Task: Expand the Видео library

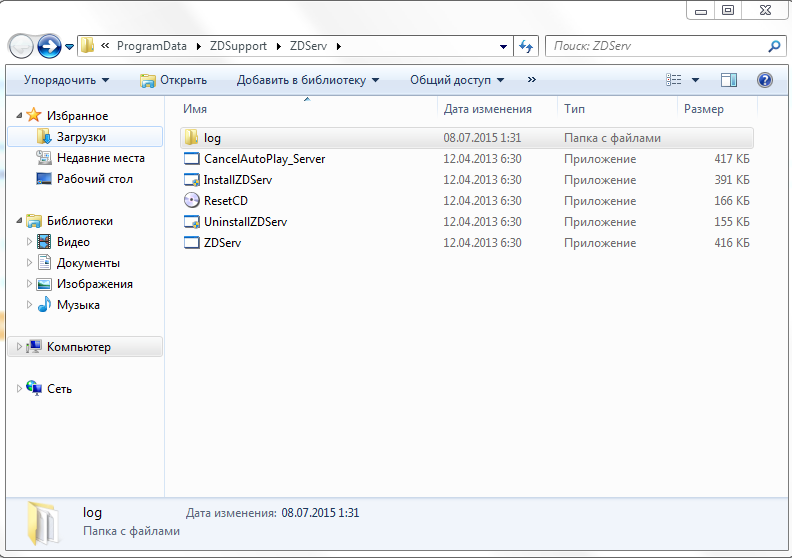Action: point(29,242)
